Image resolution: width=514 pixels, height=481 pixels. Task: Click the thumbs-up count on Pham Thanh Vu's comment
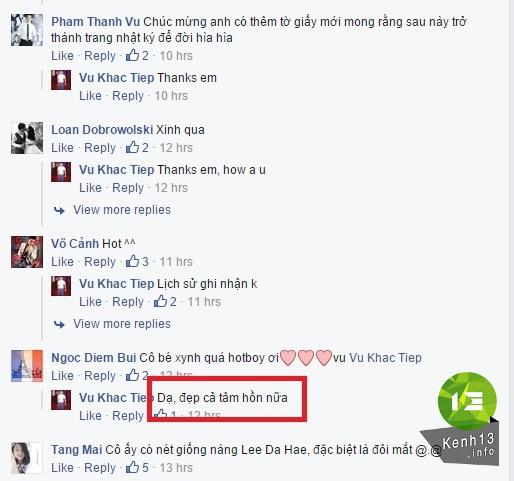(145, 56)
